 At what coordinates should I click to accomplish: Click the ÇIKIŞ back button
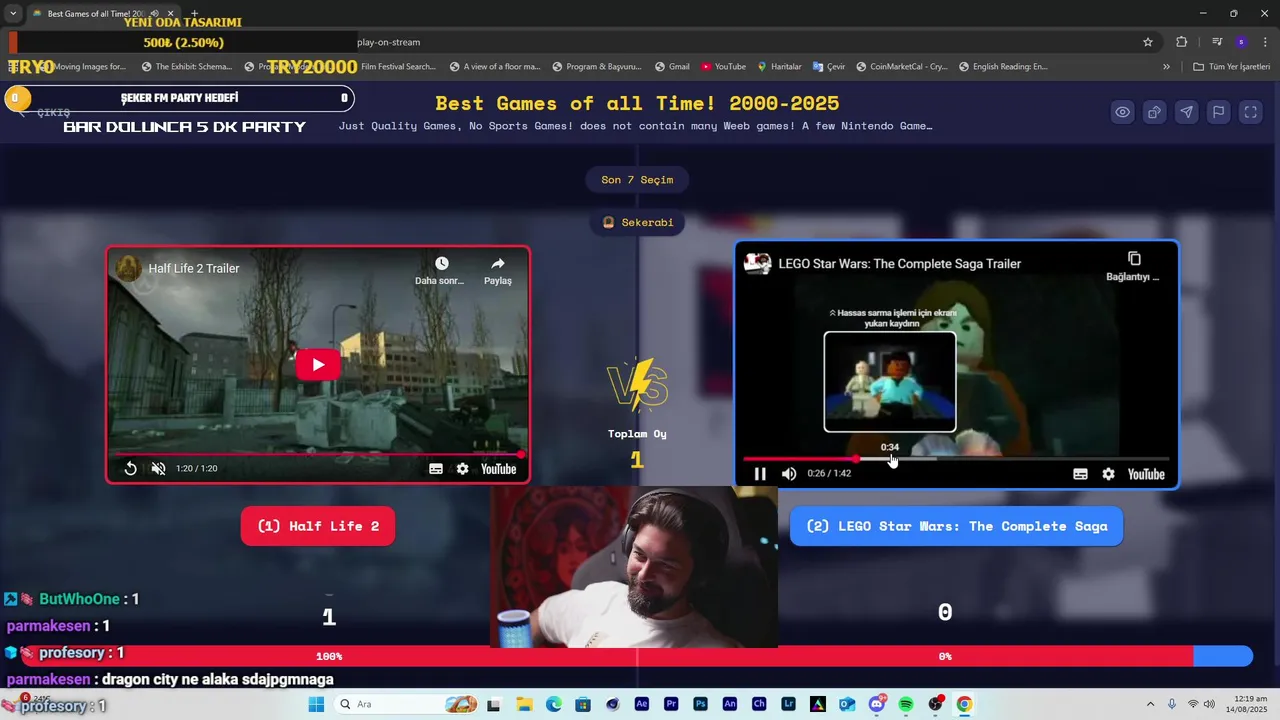45,113
